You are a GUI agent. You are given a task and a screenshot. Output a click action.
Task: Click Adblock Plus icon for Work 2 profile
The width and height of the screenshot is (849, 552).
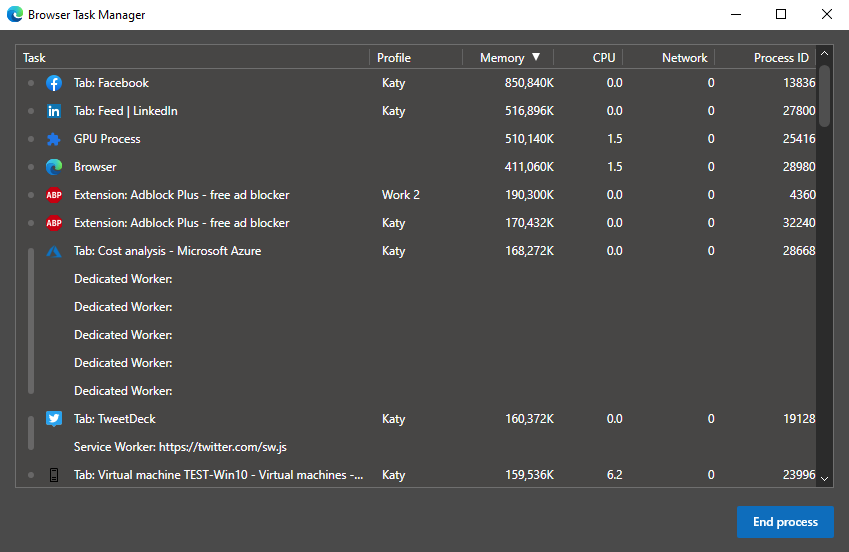pos(54,195)
